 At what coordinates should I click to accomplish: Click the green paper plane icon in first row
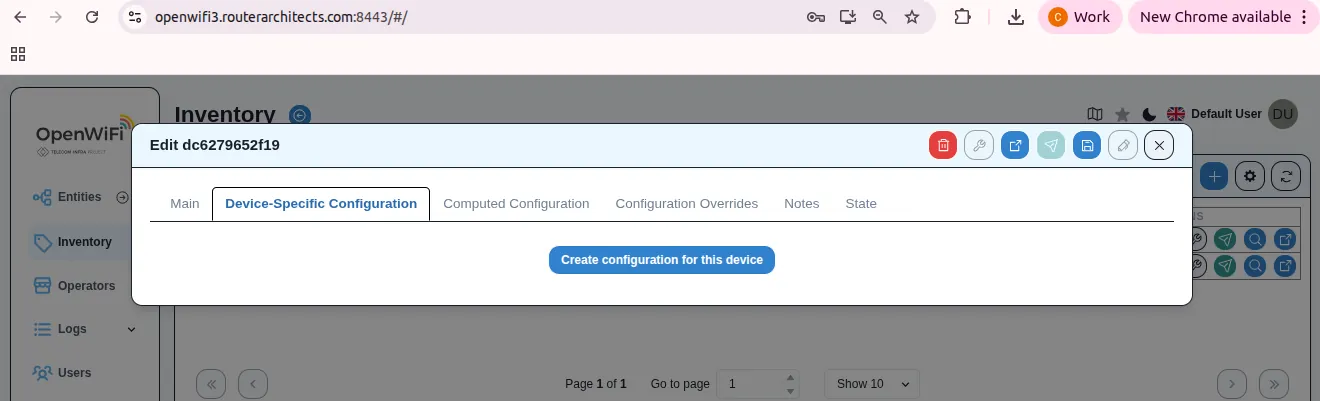click(x=1225, y=239)
